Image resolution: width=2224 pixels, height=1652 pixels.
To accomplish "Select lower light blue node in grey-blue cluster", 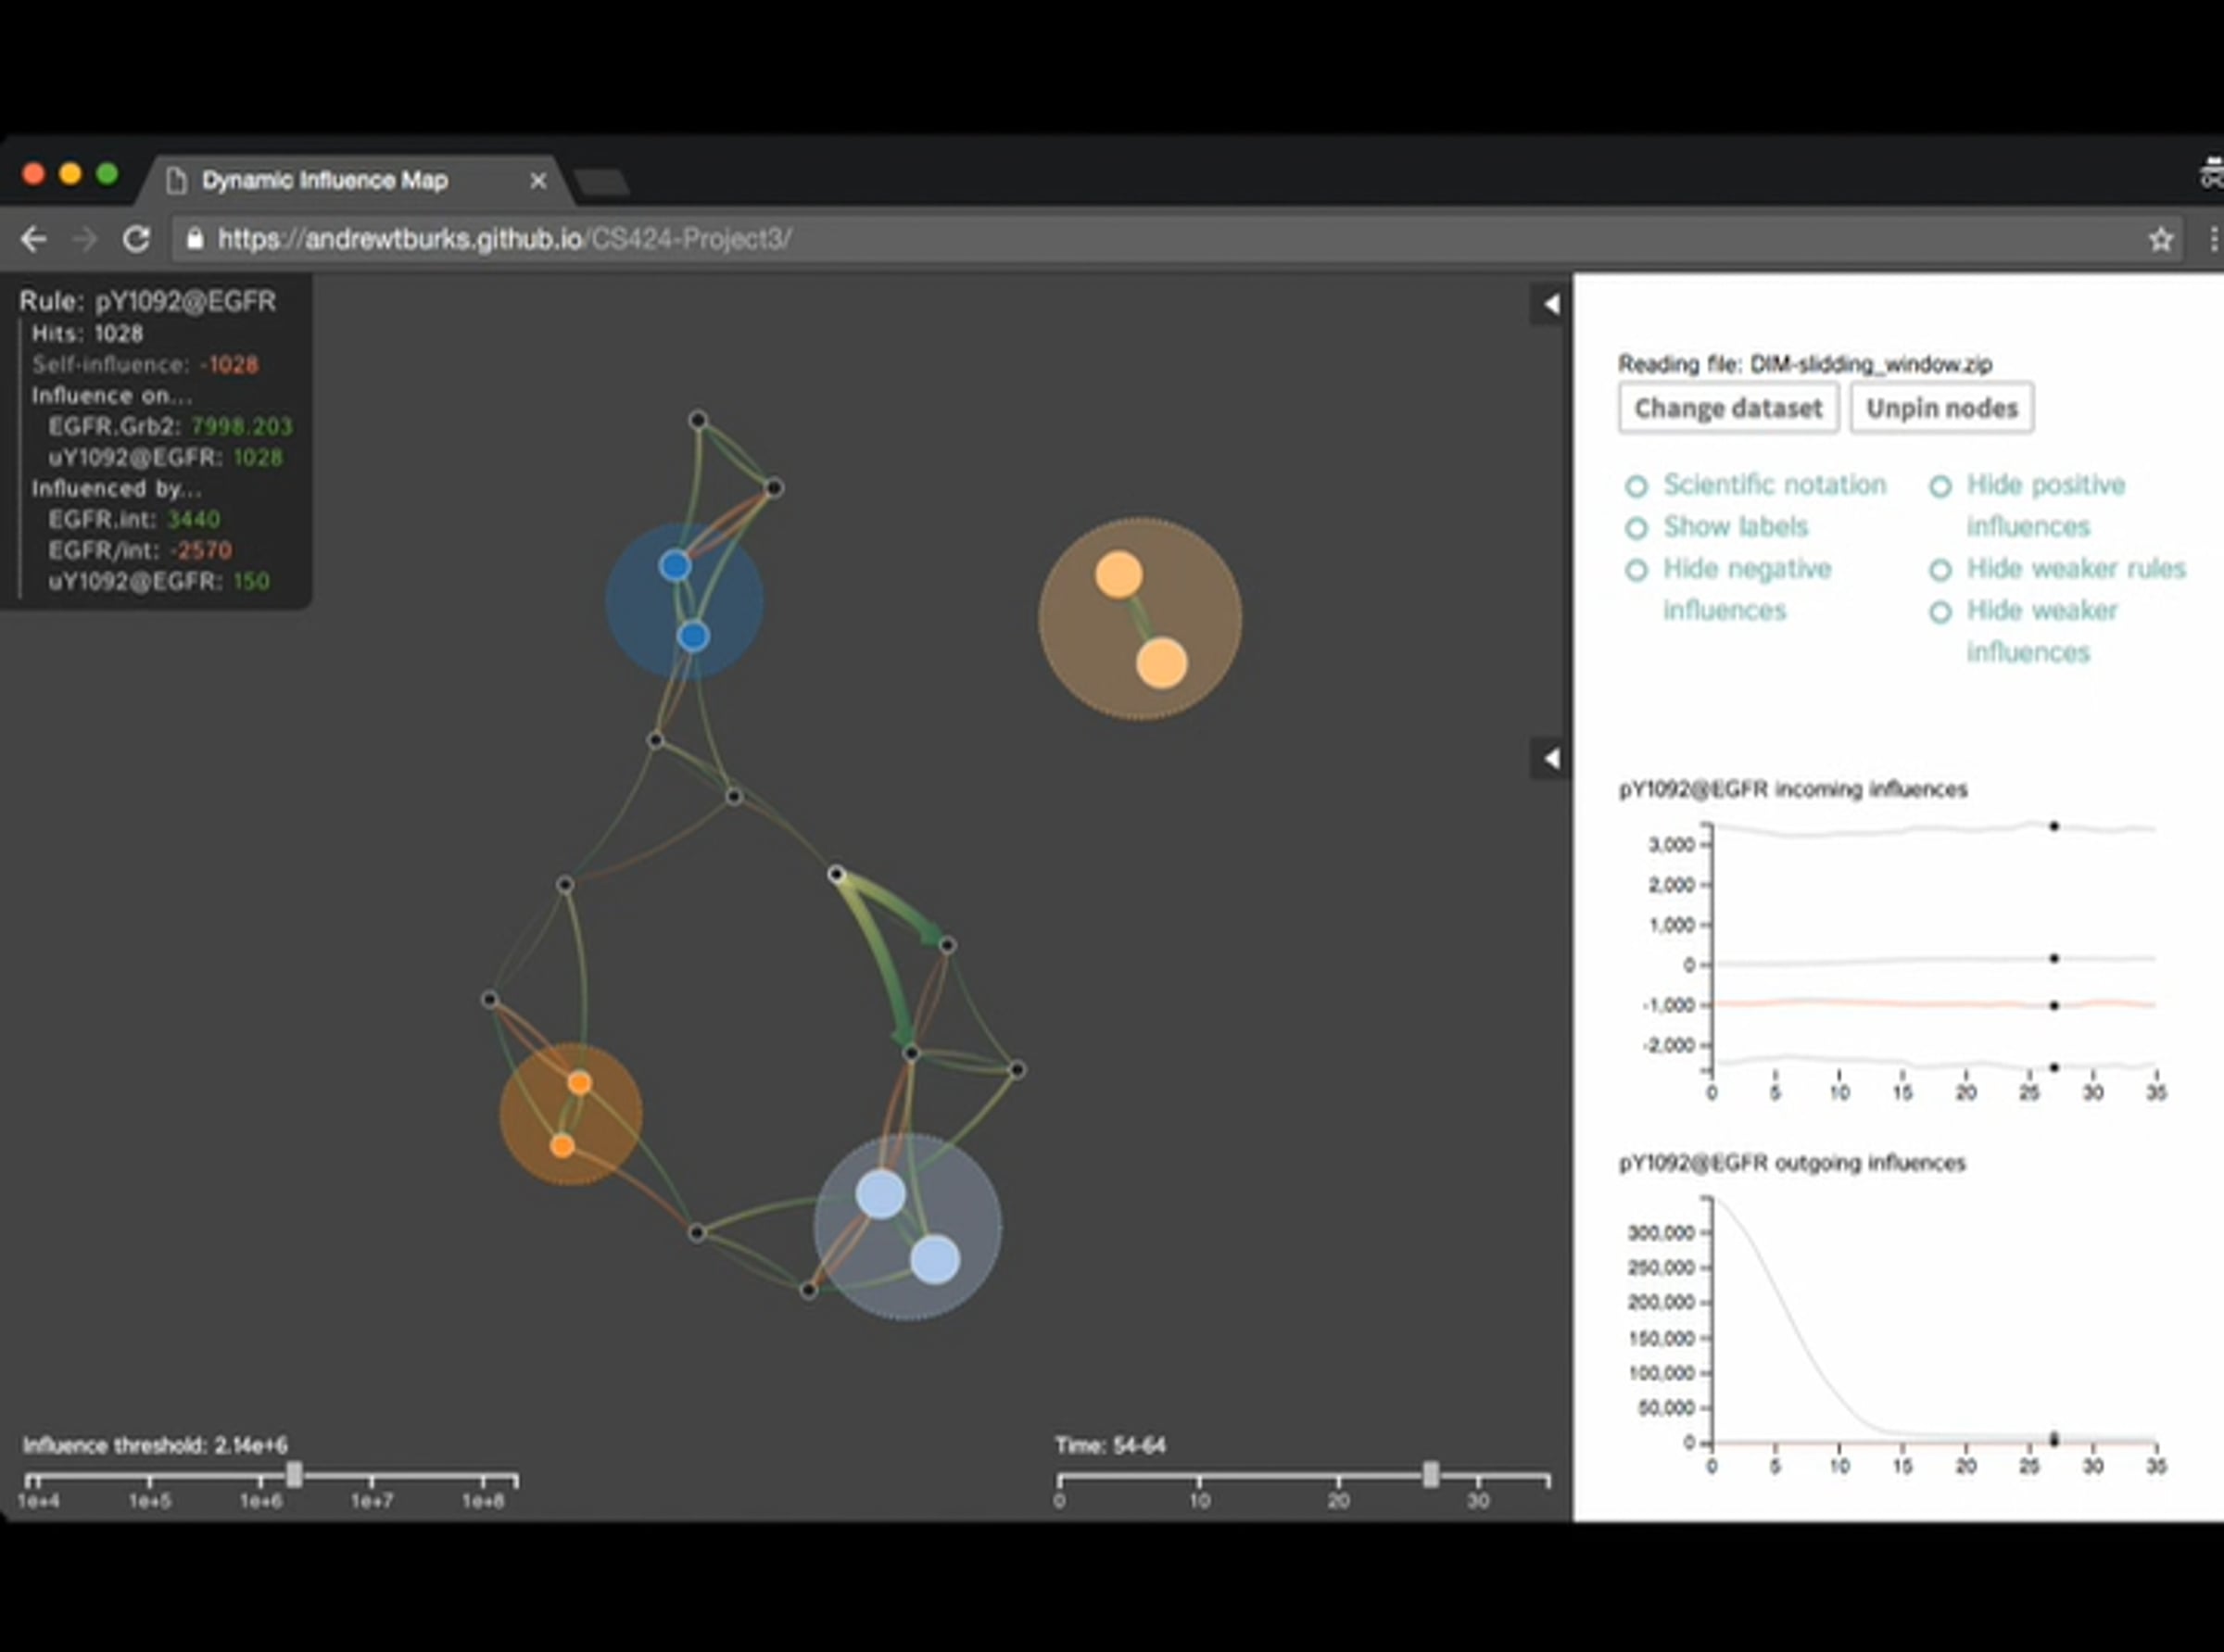I will point(935,1259).
